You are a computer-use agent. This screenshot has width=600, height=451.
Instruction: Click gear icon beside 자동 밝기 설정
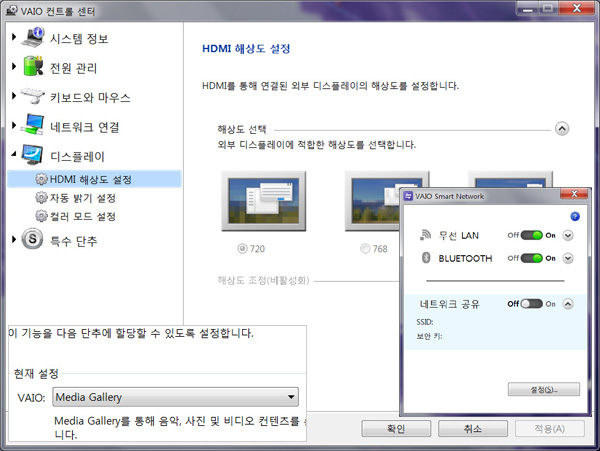(41, 198)
